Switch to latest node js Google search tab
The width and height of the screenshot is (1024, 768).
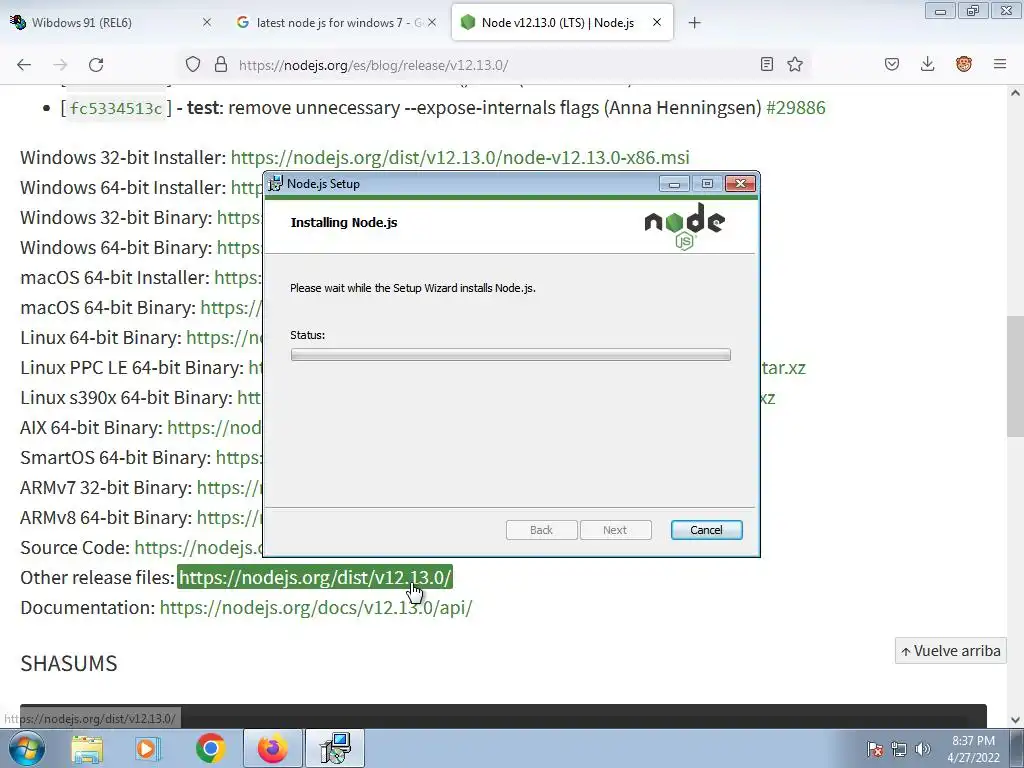(336, 22)
